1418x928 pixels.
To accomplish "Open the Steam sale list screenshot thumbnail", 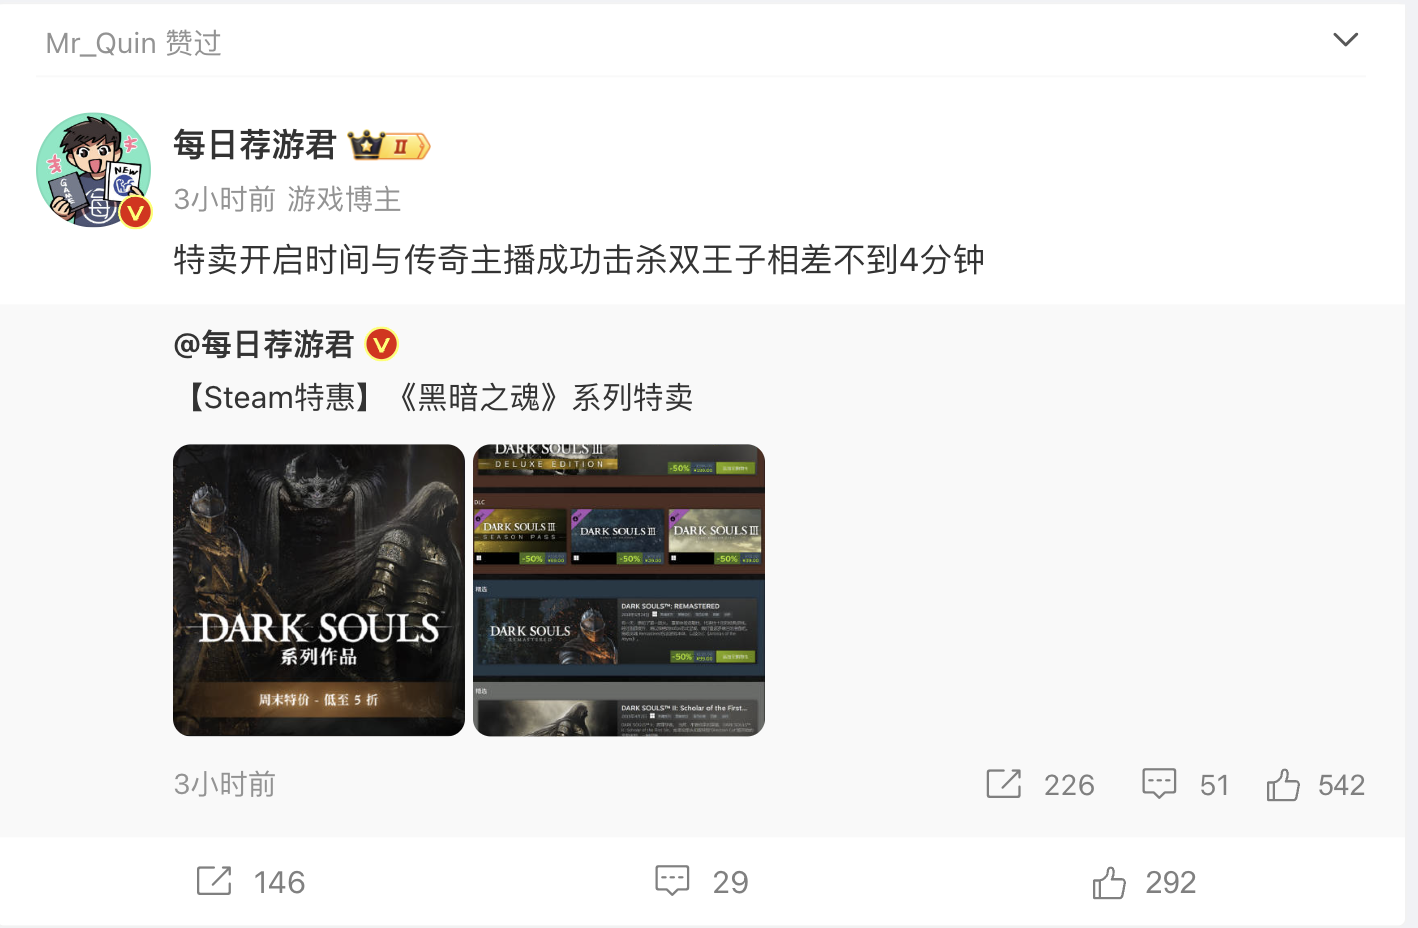I will [619, 590].
